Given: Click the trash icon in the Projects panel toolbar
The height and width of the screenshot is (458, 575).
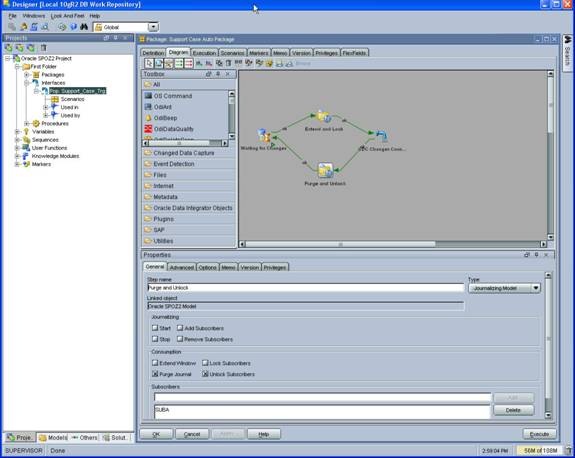Looking at the screenshot, I should (43, 48).
